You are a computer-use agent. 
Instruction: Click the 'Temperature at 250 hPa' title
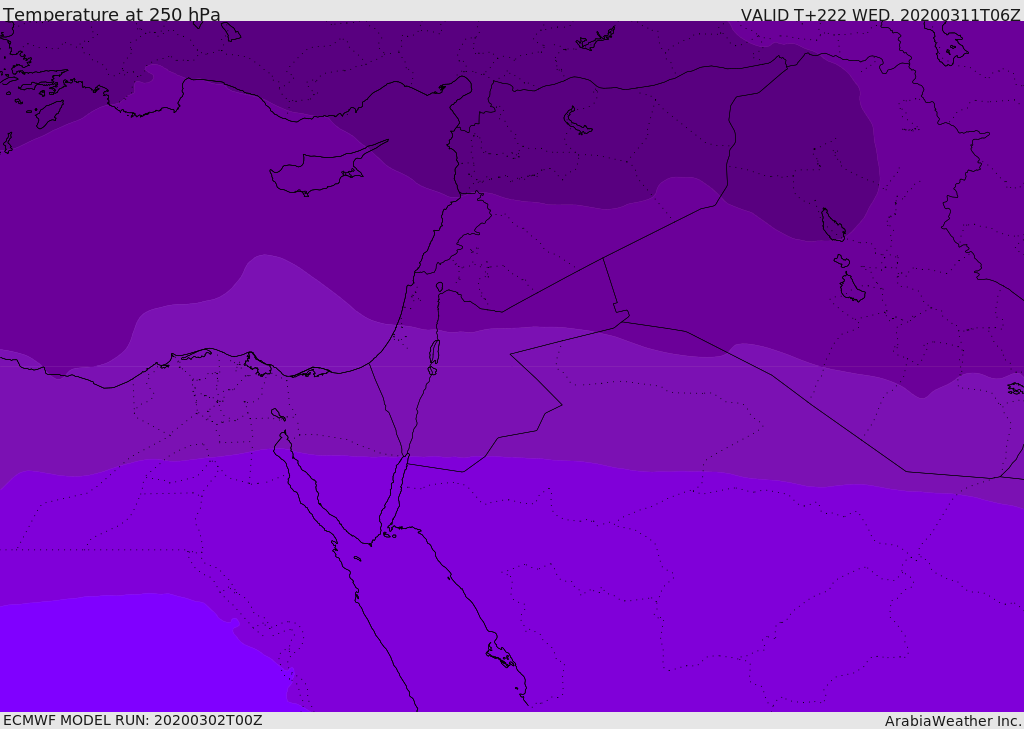click(112, 14)
